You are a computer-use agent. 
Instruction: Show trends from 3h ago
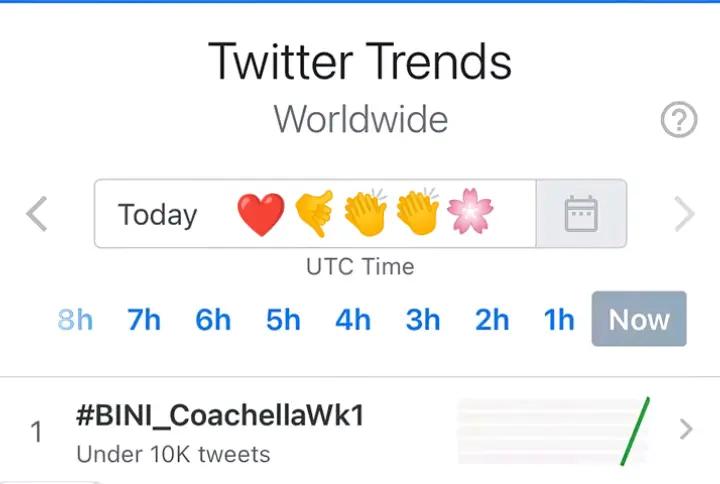pyautogui.click(x=422, y=320)
